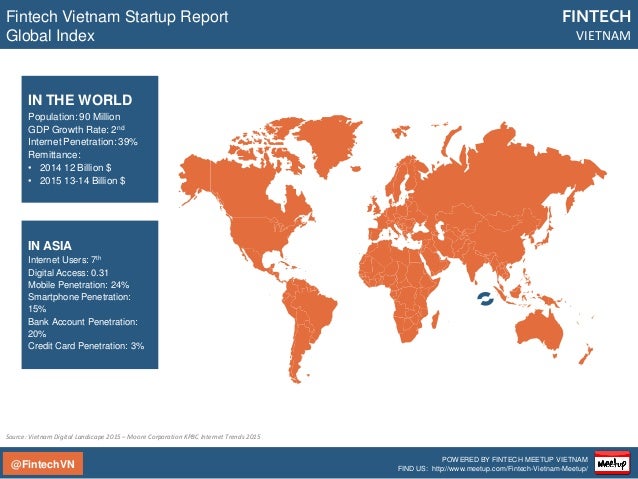Click POWERED BY FINTECH MEETUP VIETNAM text
This screenshot has width=638, height=479.
point(515,459)
